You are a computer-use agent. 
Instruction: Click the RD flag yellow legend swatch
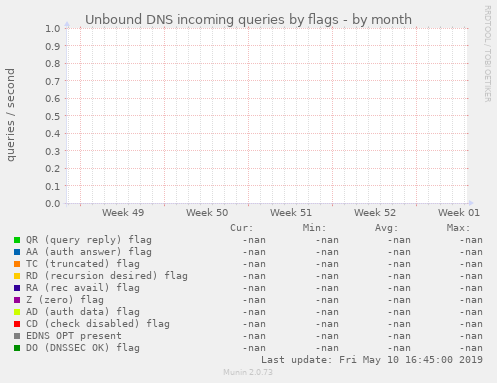click(17, 276)
